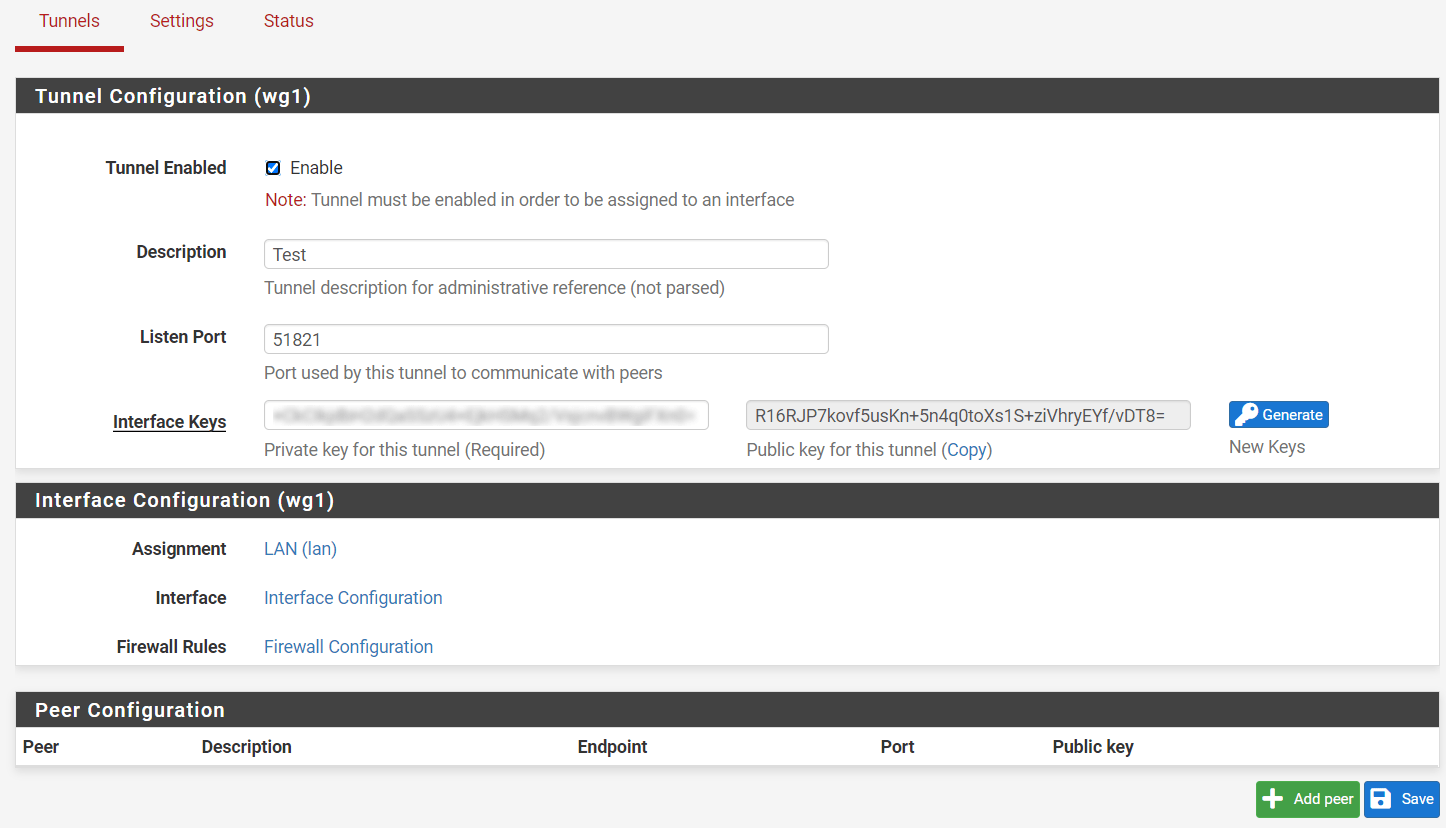Click the Copy public key link

967,450
